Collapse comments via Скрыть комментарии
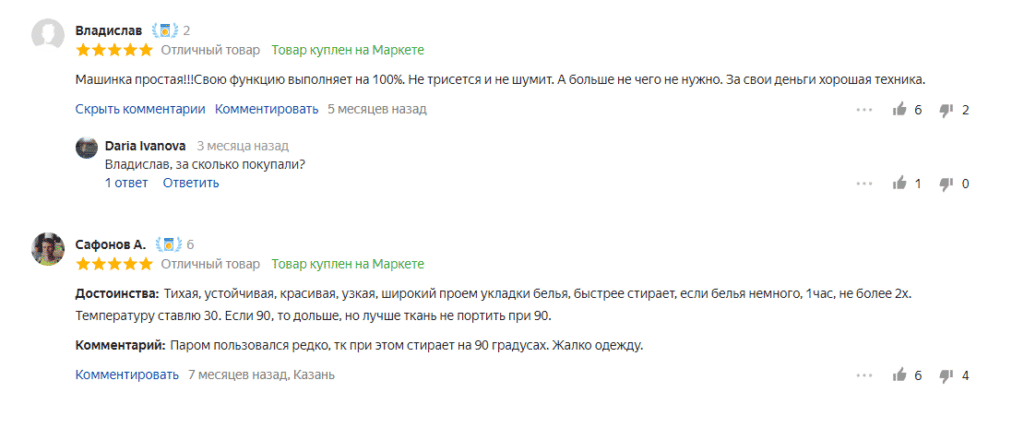Screen dimensions: 1024x428 click(140, 109)
